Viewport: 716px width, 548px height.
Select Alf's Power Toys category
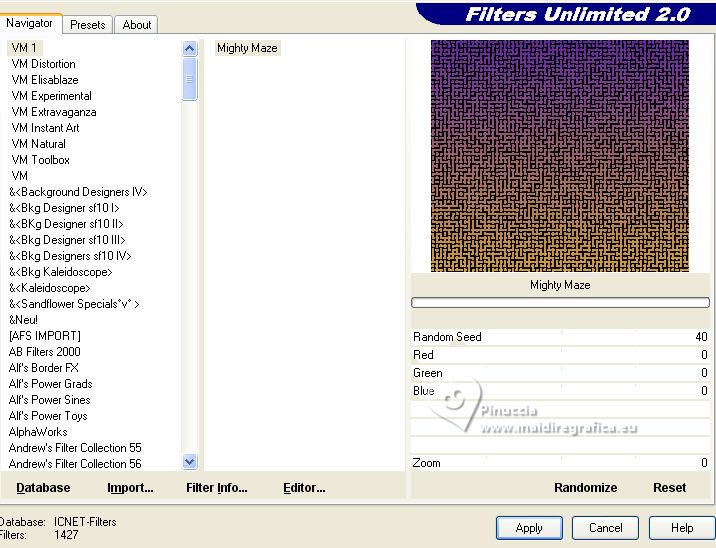coord(48,416)
